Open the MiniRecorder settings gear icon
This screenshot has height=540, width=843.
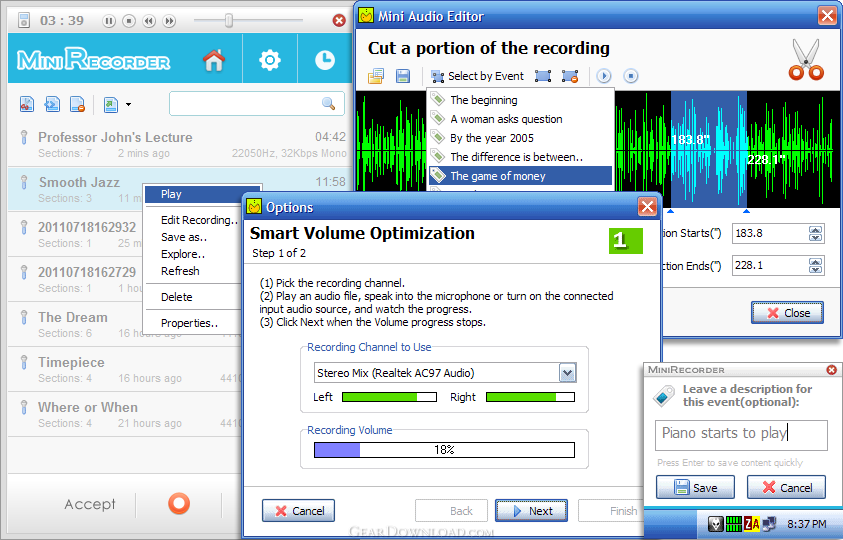270,60
